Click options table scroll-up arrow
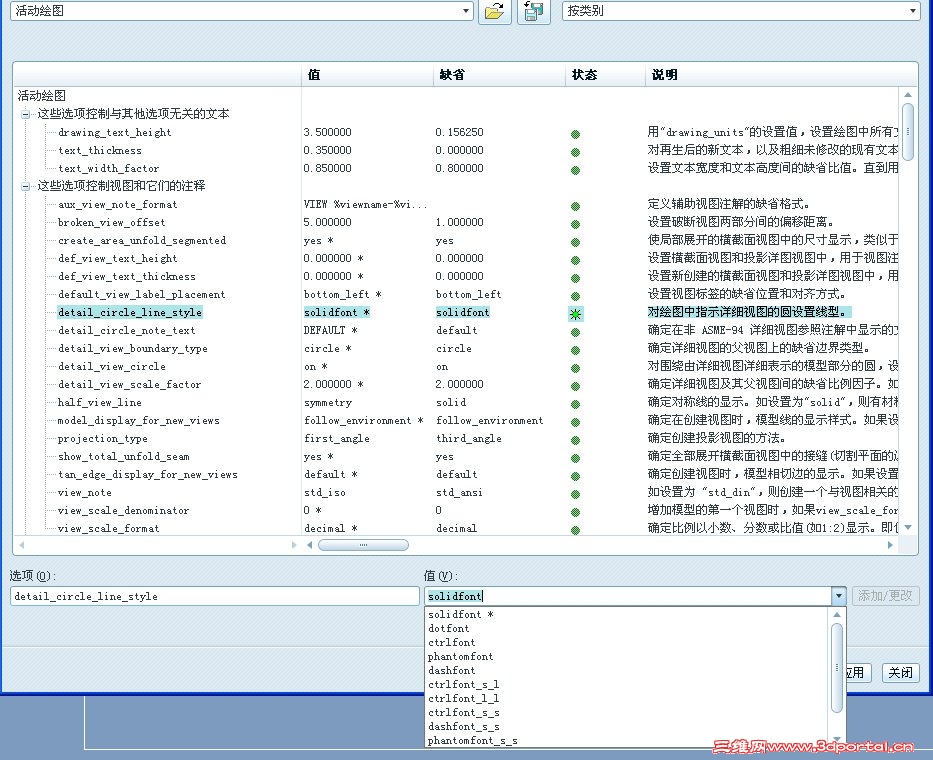Image resolution: width=933 pixels, height=760 pixels. [x=907, y=95]
